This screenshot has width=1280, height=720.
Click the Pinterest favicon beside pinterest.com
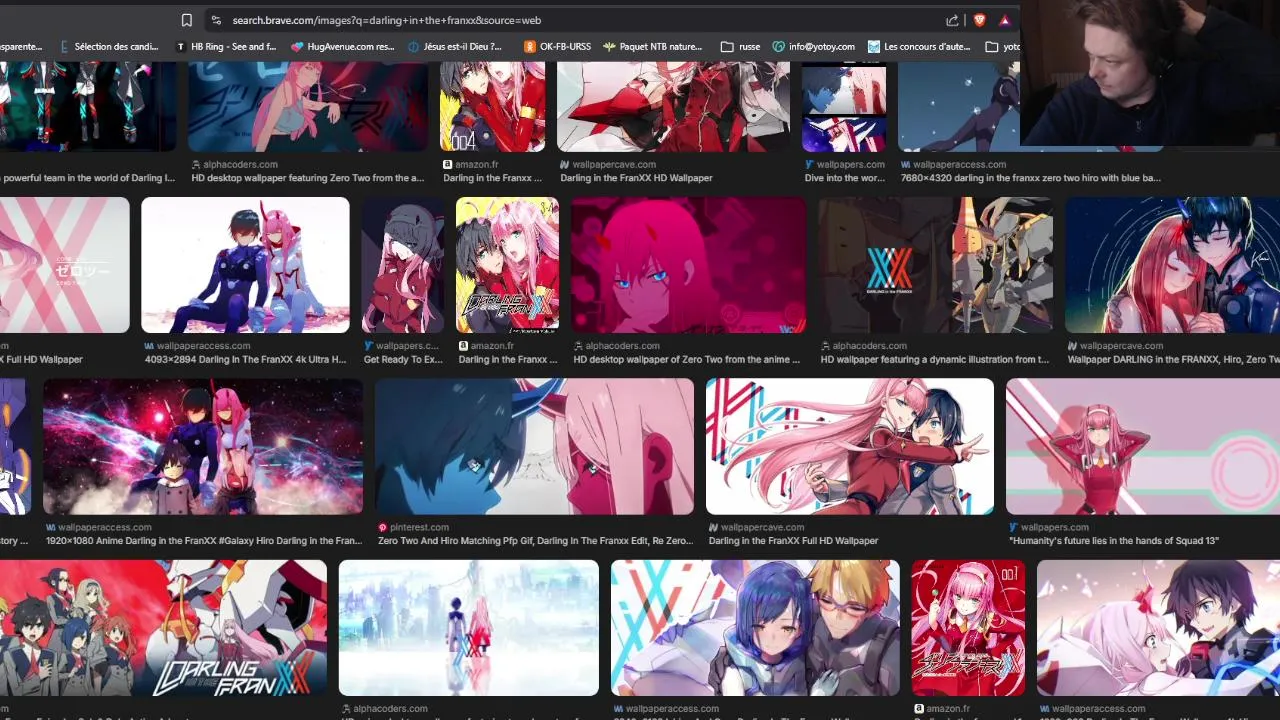coord(382,527)
